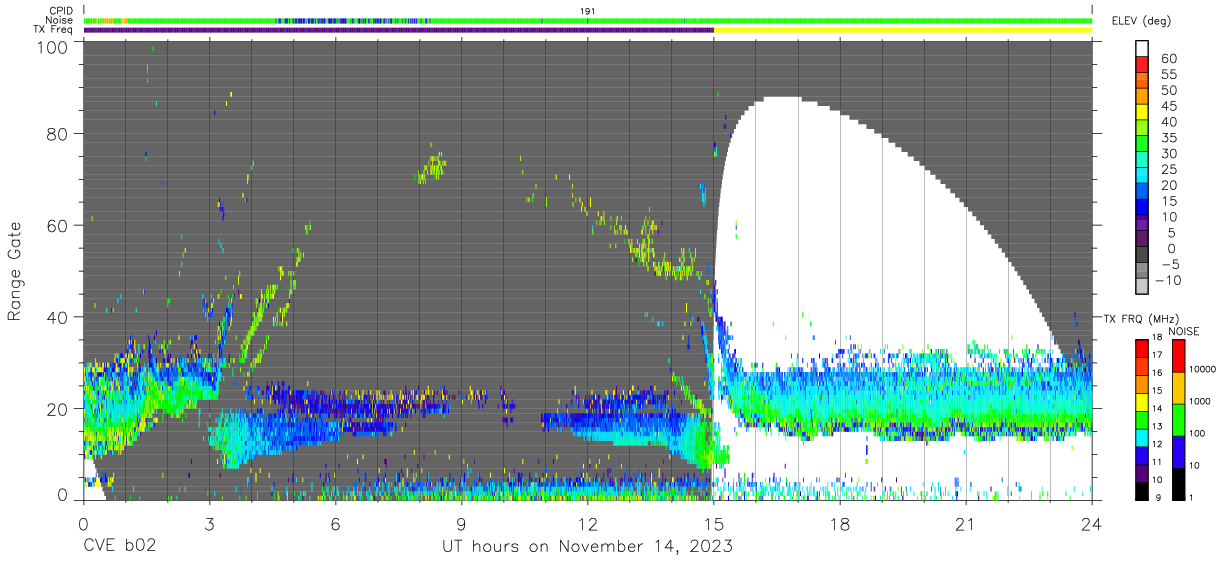The image size is (1228, 567).
Task: Click the 3 hour tick on time axis
Action: (209, 524)
